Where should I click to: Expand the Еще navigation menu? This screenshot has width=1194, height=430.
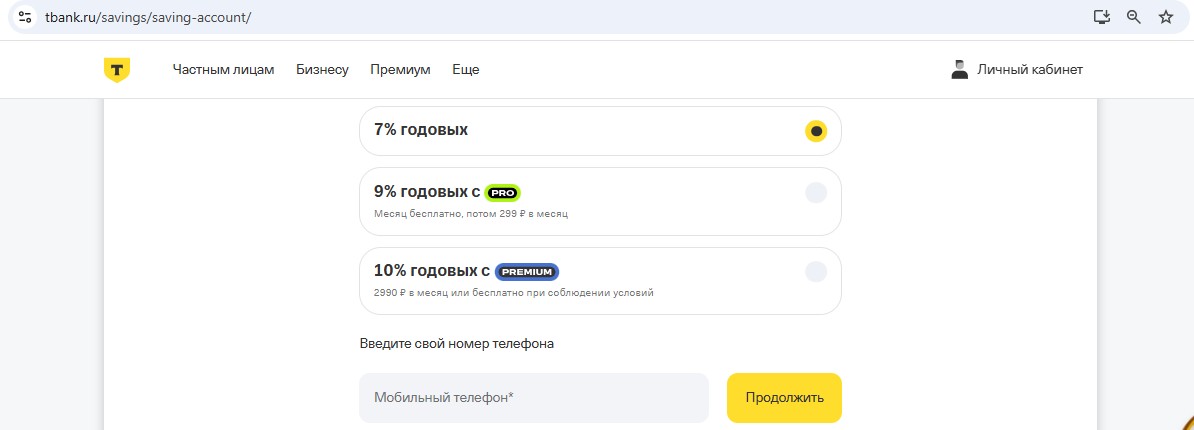[x=466, y=70]
